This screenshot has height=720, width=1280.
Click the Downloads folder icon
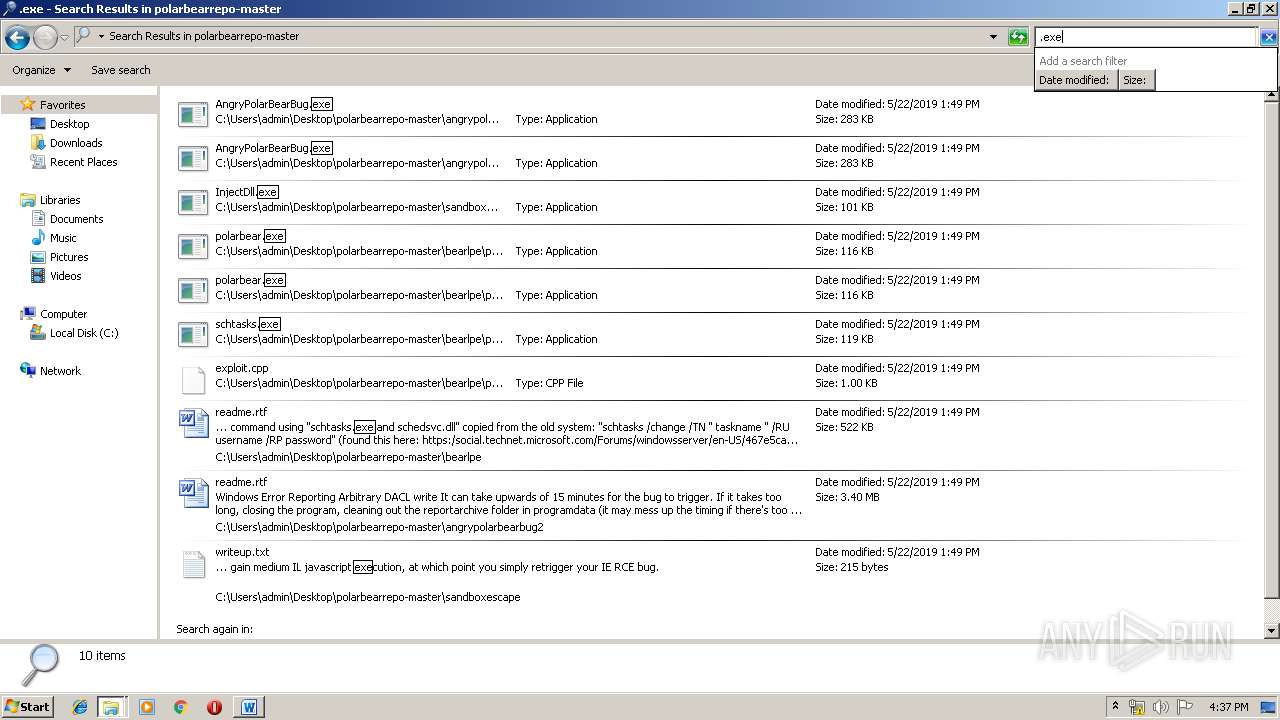click(38, 143)
